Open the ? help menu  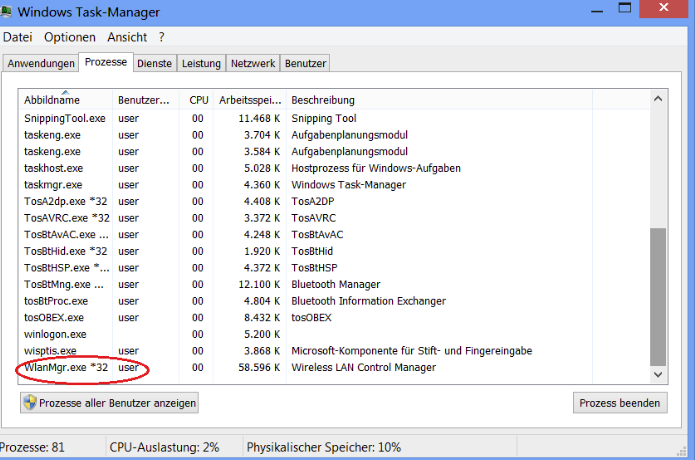pos(161,37)
